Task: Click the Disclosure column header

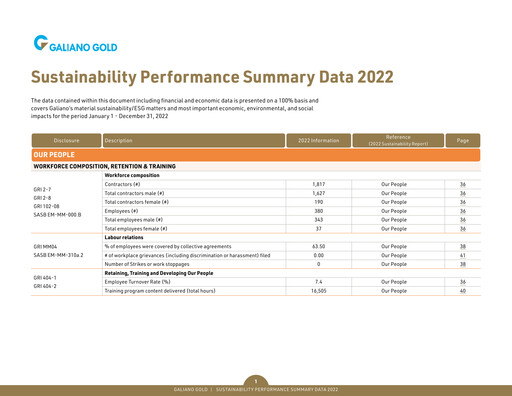Action: click(x=66, y=140)
